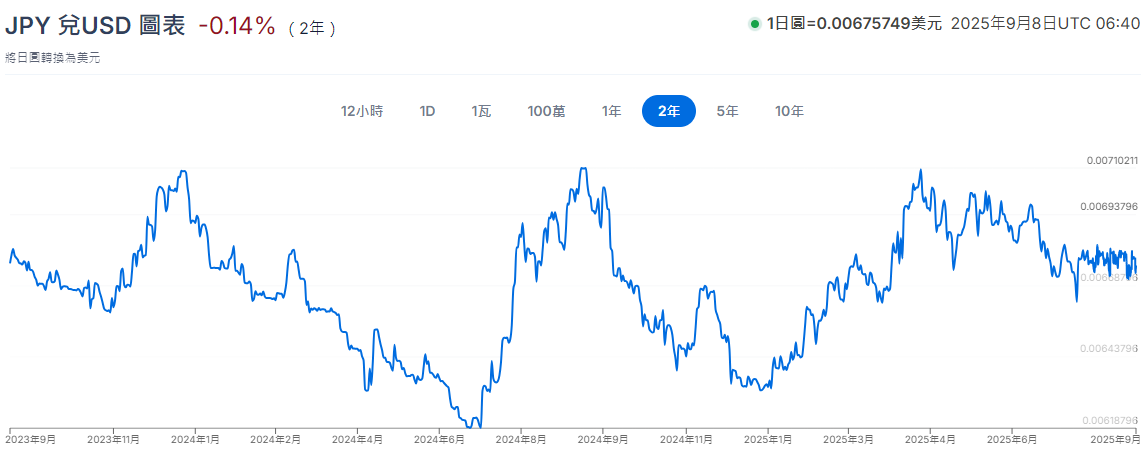Click the 2024年11月 x-axis label
Viewport: 1144px width, 452px height.
685,440
